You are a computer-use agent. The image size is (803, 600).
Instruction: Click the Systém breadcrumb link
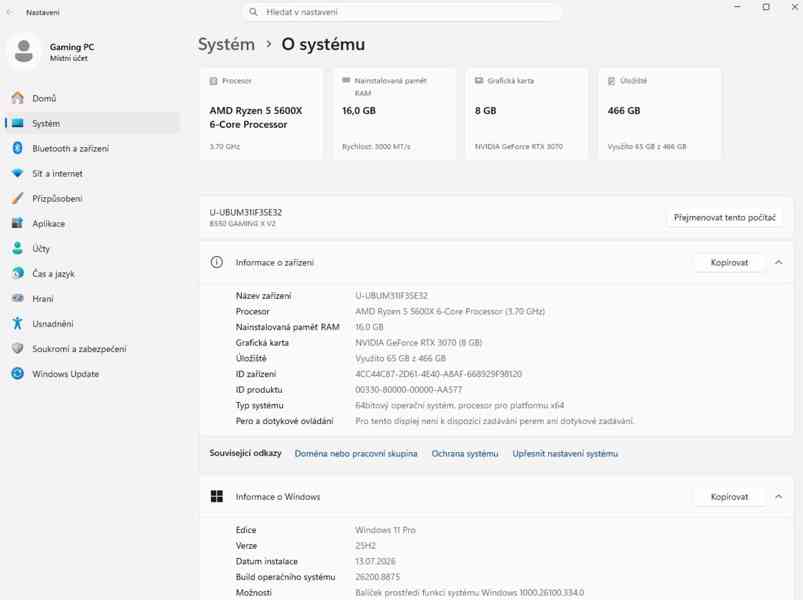(226, 44)
